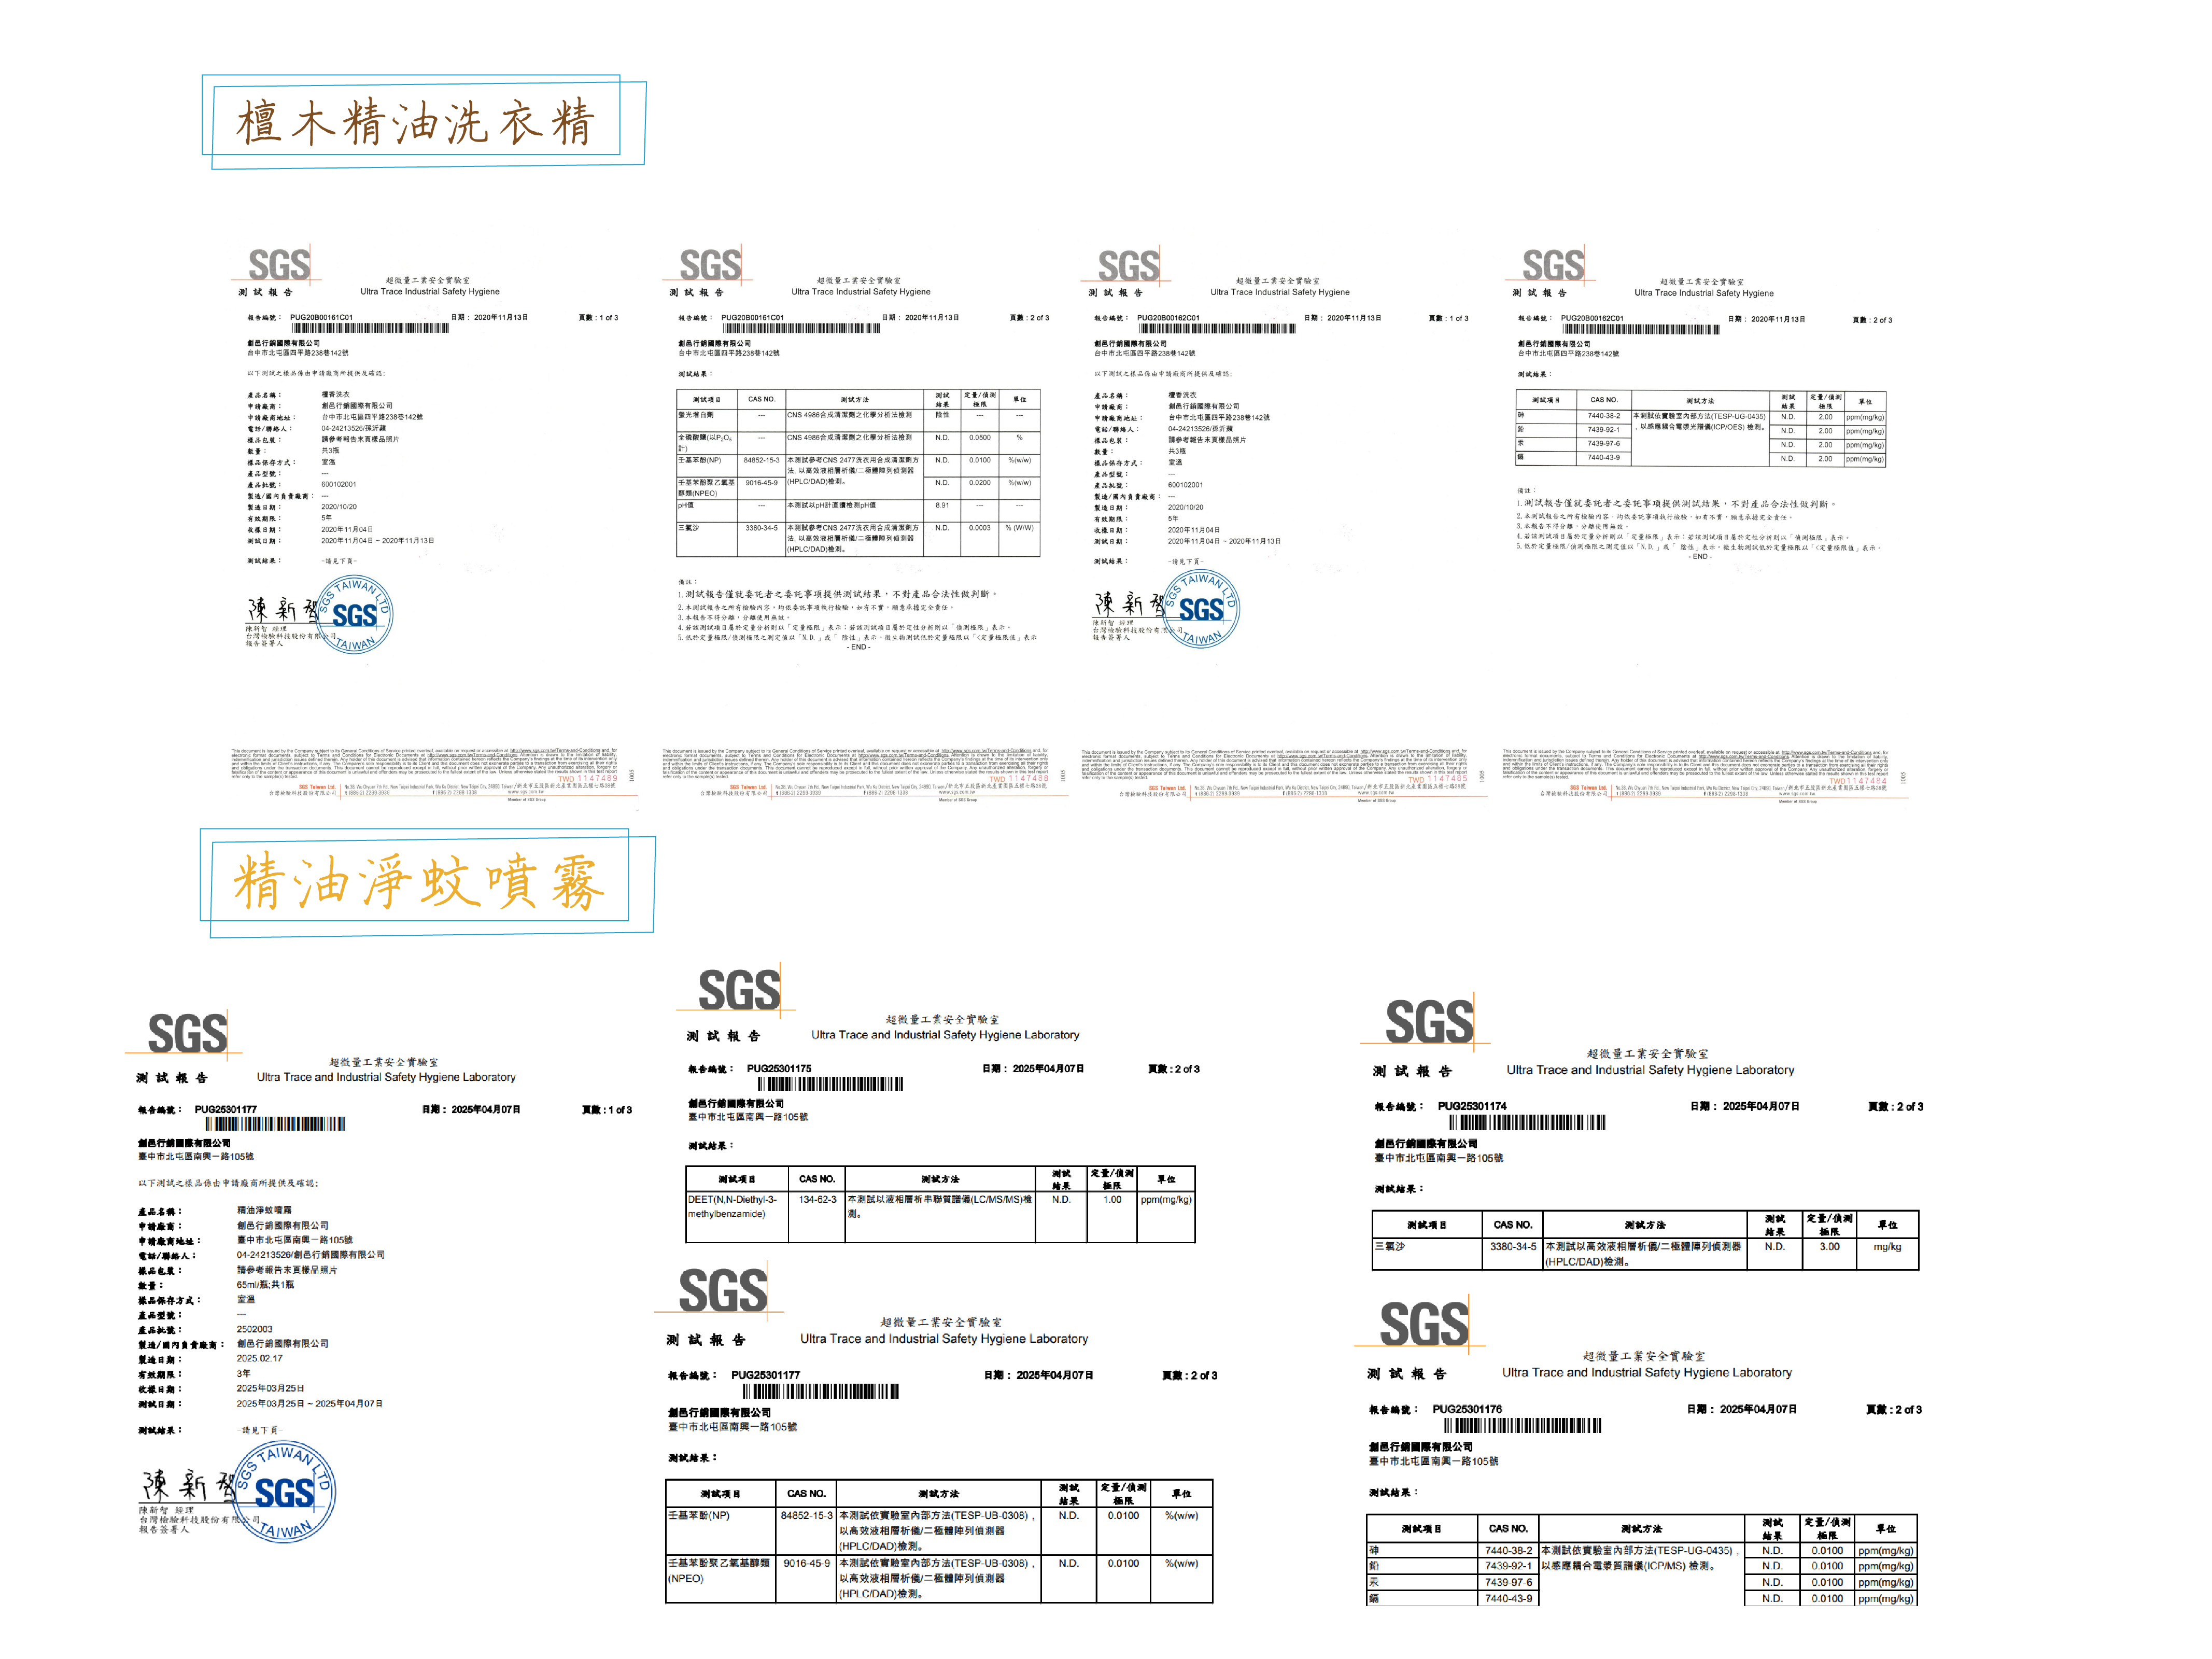This screenshot has height=1659, width=2212.
Task: Click CAS 7440-43-9 in PUG20B00162C01 table
Action: pyautogui.click(x=1603, y=458)
